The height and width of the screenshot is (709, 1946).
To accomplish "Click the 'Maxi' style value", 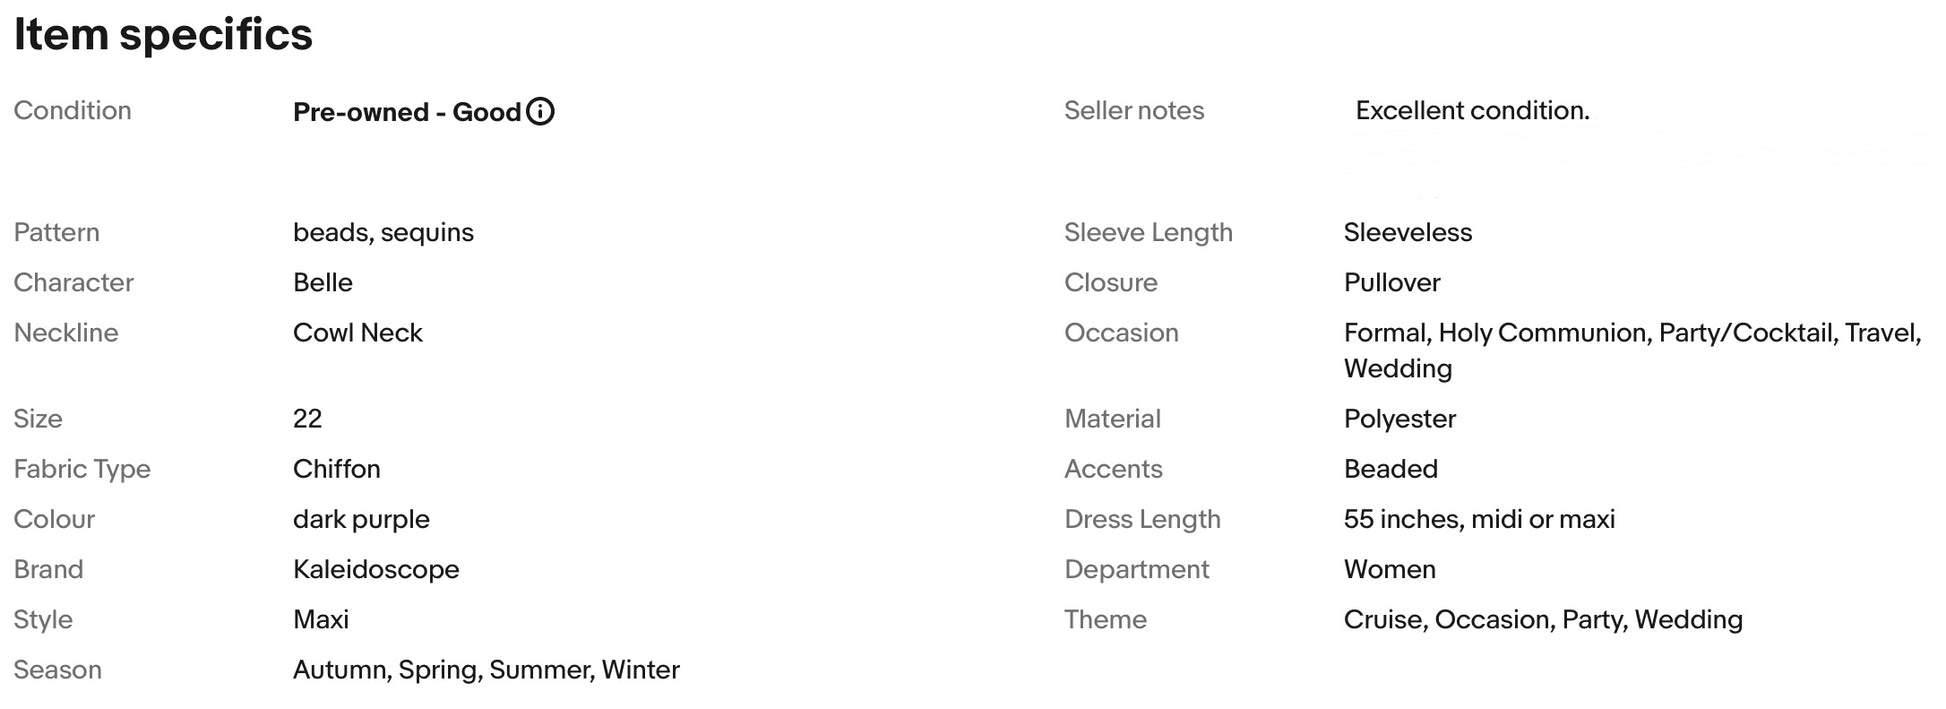I will point(321,619).
